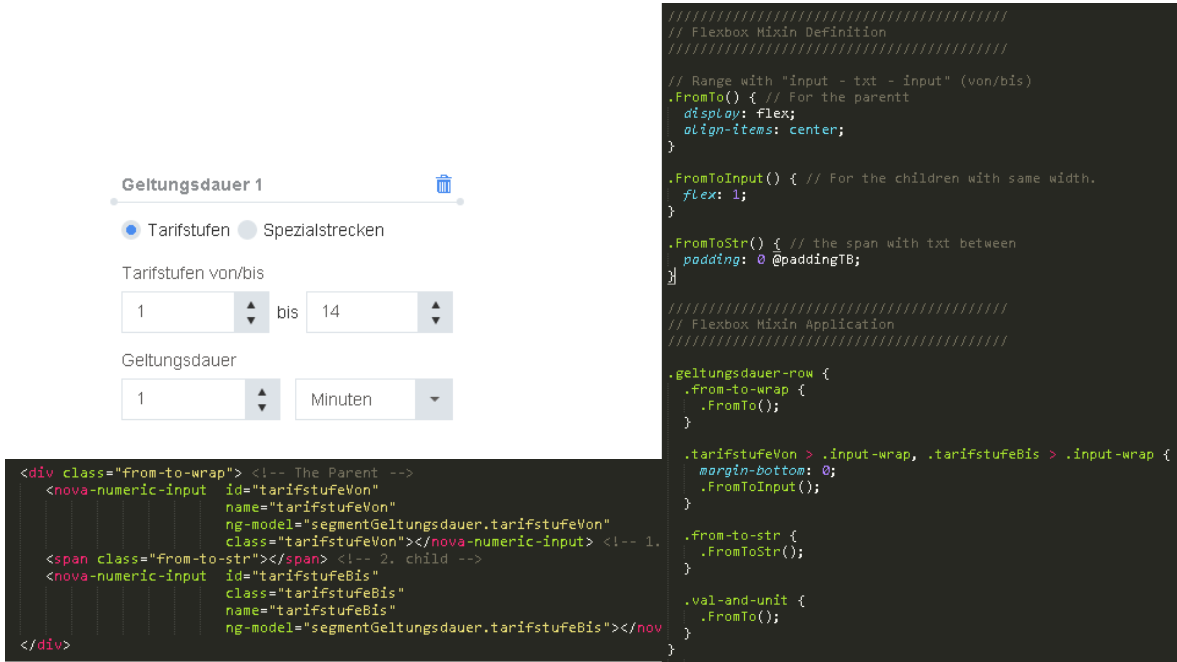Click the '.FromTo()' mixin definition line
The height and width of the screenshot is (662, 1177).
point(788,97)
